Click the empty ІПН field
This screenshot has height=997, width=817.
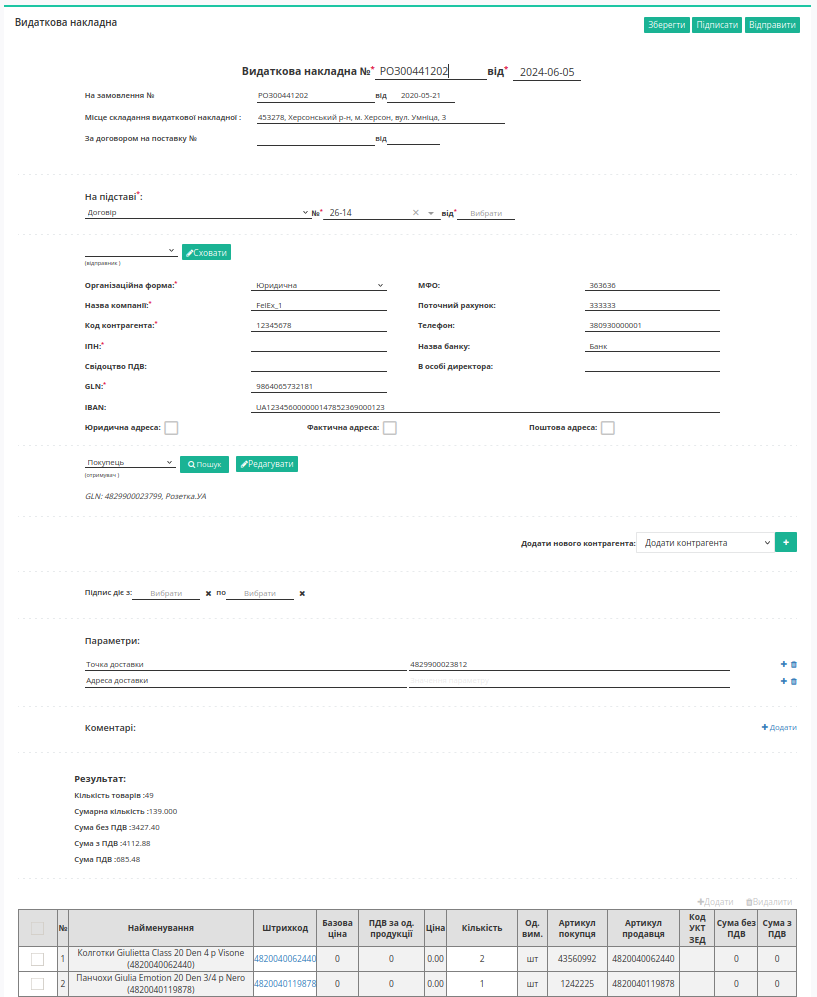(x=319, y=345)
